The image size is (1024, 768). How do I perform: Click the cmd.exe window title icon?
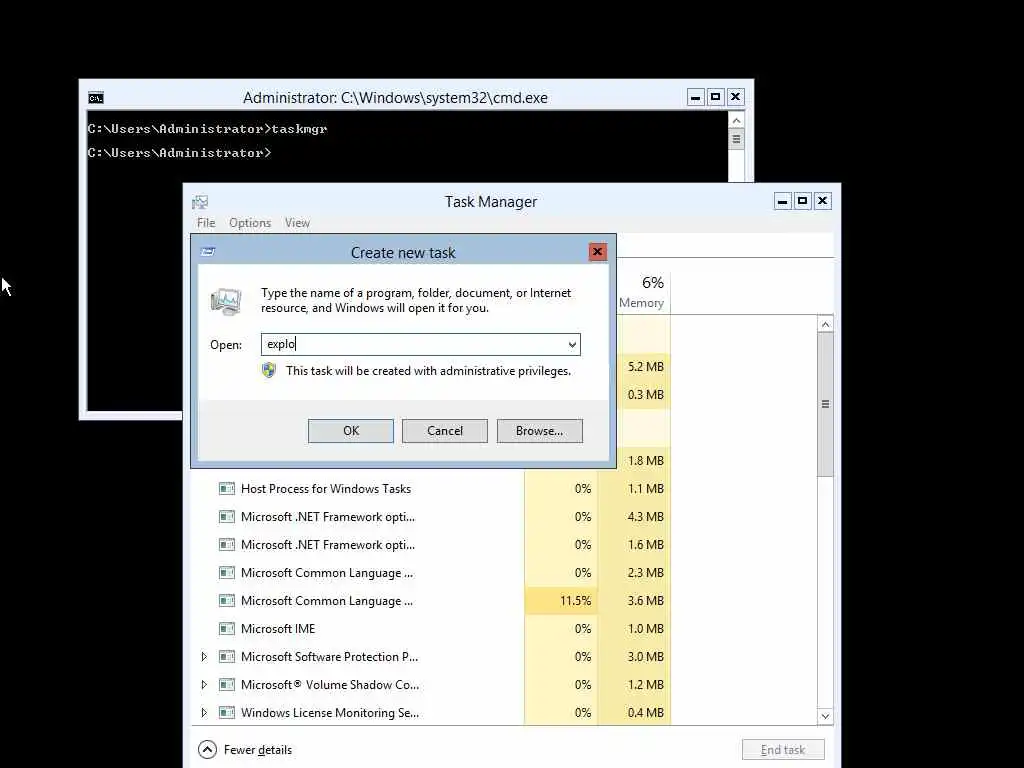pyautogui.click(x=96, y=98)
